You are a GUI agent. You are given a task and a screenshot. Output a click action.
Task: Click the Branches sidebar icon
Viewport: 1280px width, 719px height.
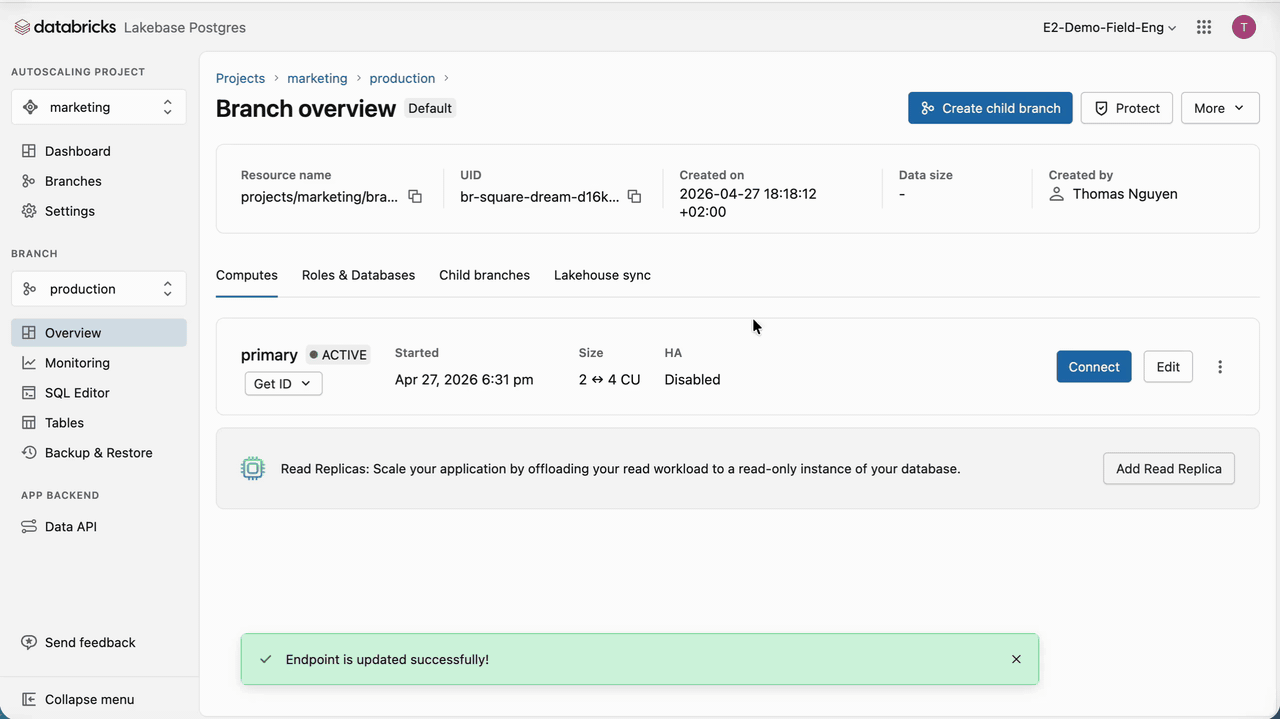pyautogui.click(x=29, y=181)
